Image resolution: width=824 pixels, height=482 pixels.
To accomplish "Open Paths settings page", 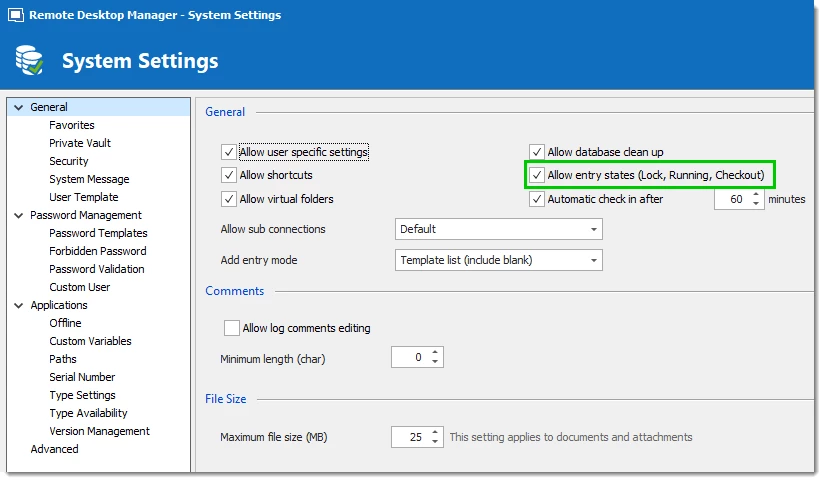I will coord(63,359).
